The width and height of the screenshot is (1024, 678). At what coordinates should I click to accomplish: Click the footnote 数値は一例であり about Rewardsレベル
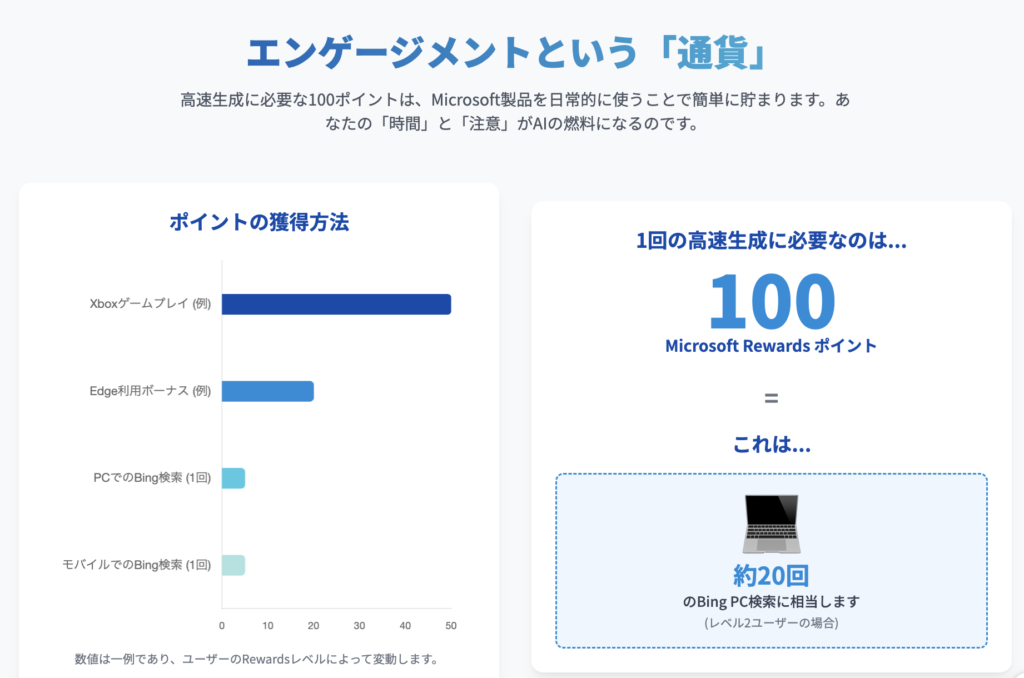pos(256,659)
